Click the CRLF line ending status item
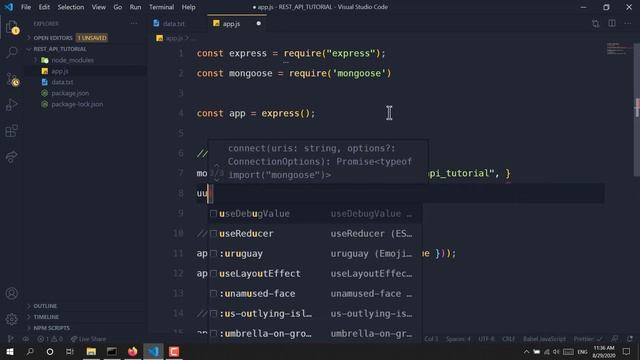 508,339
